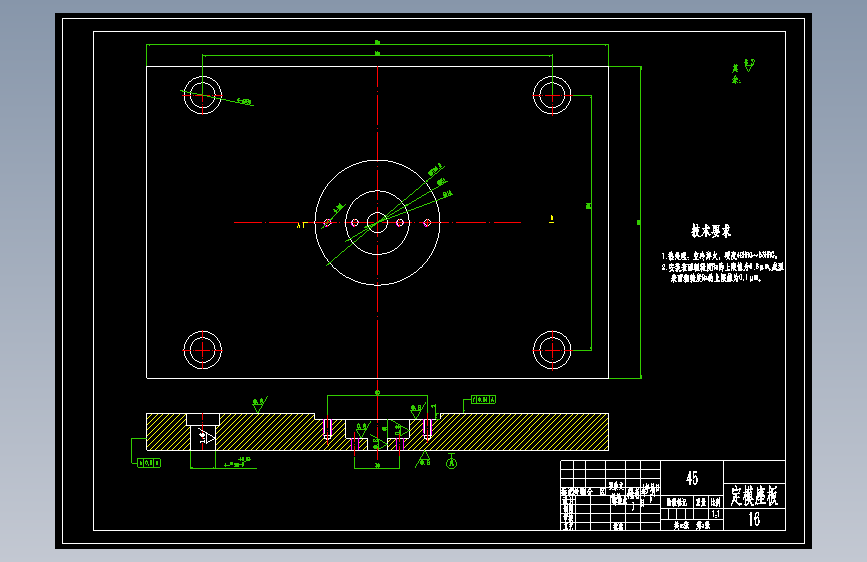Click the material value 45 in title block
The height and width of the screenshot is (562, 867).
(x=692, y=478)
